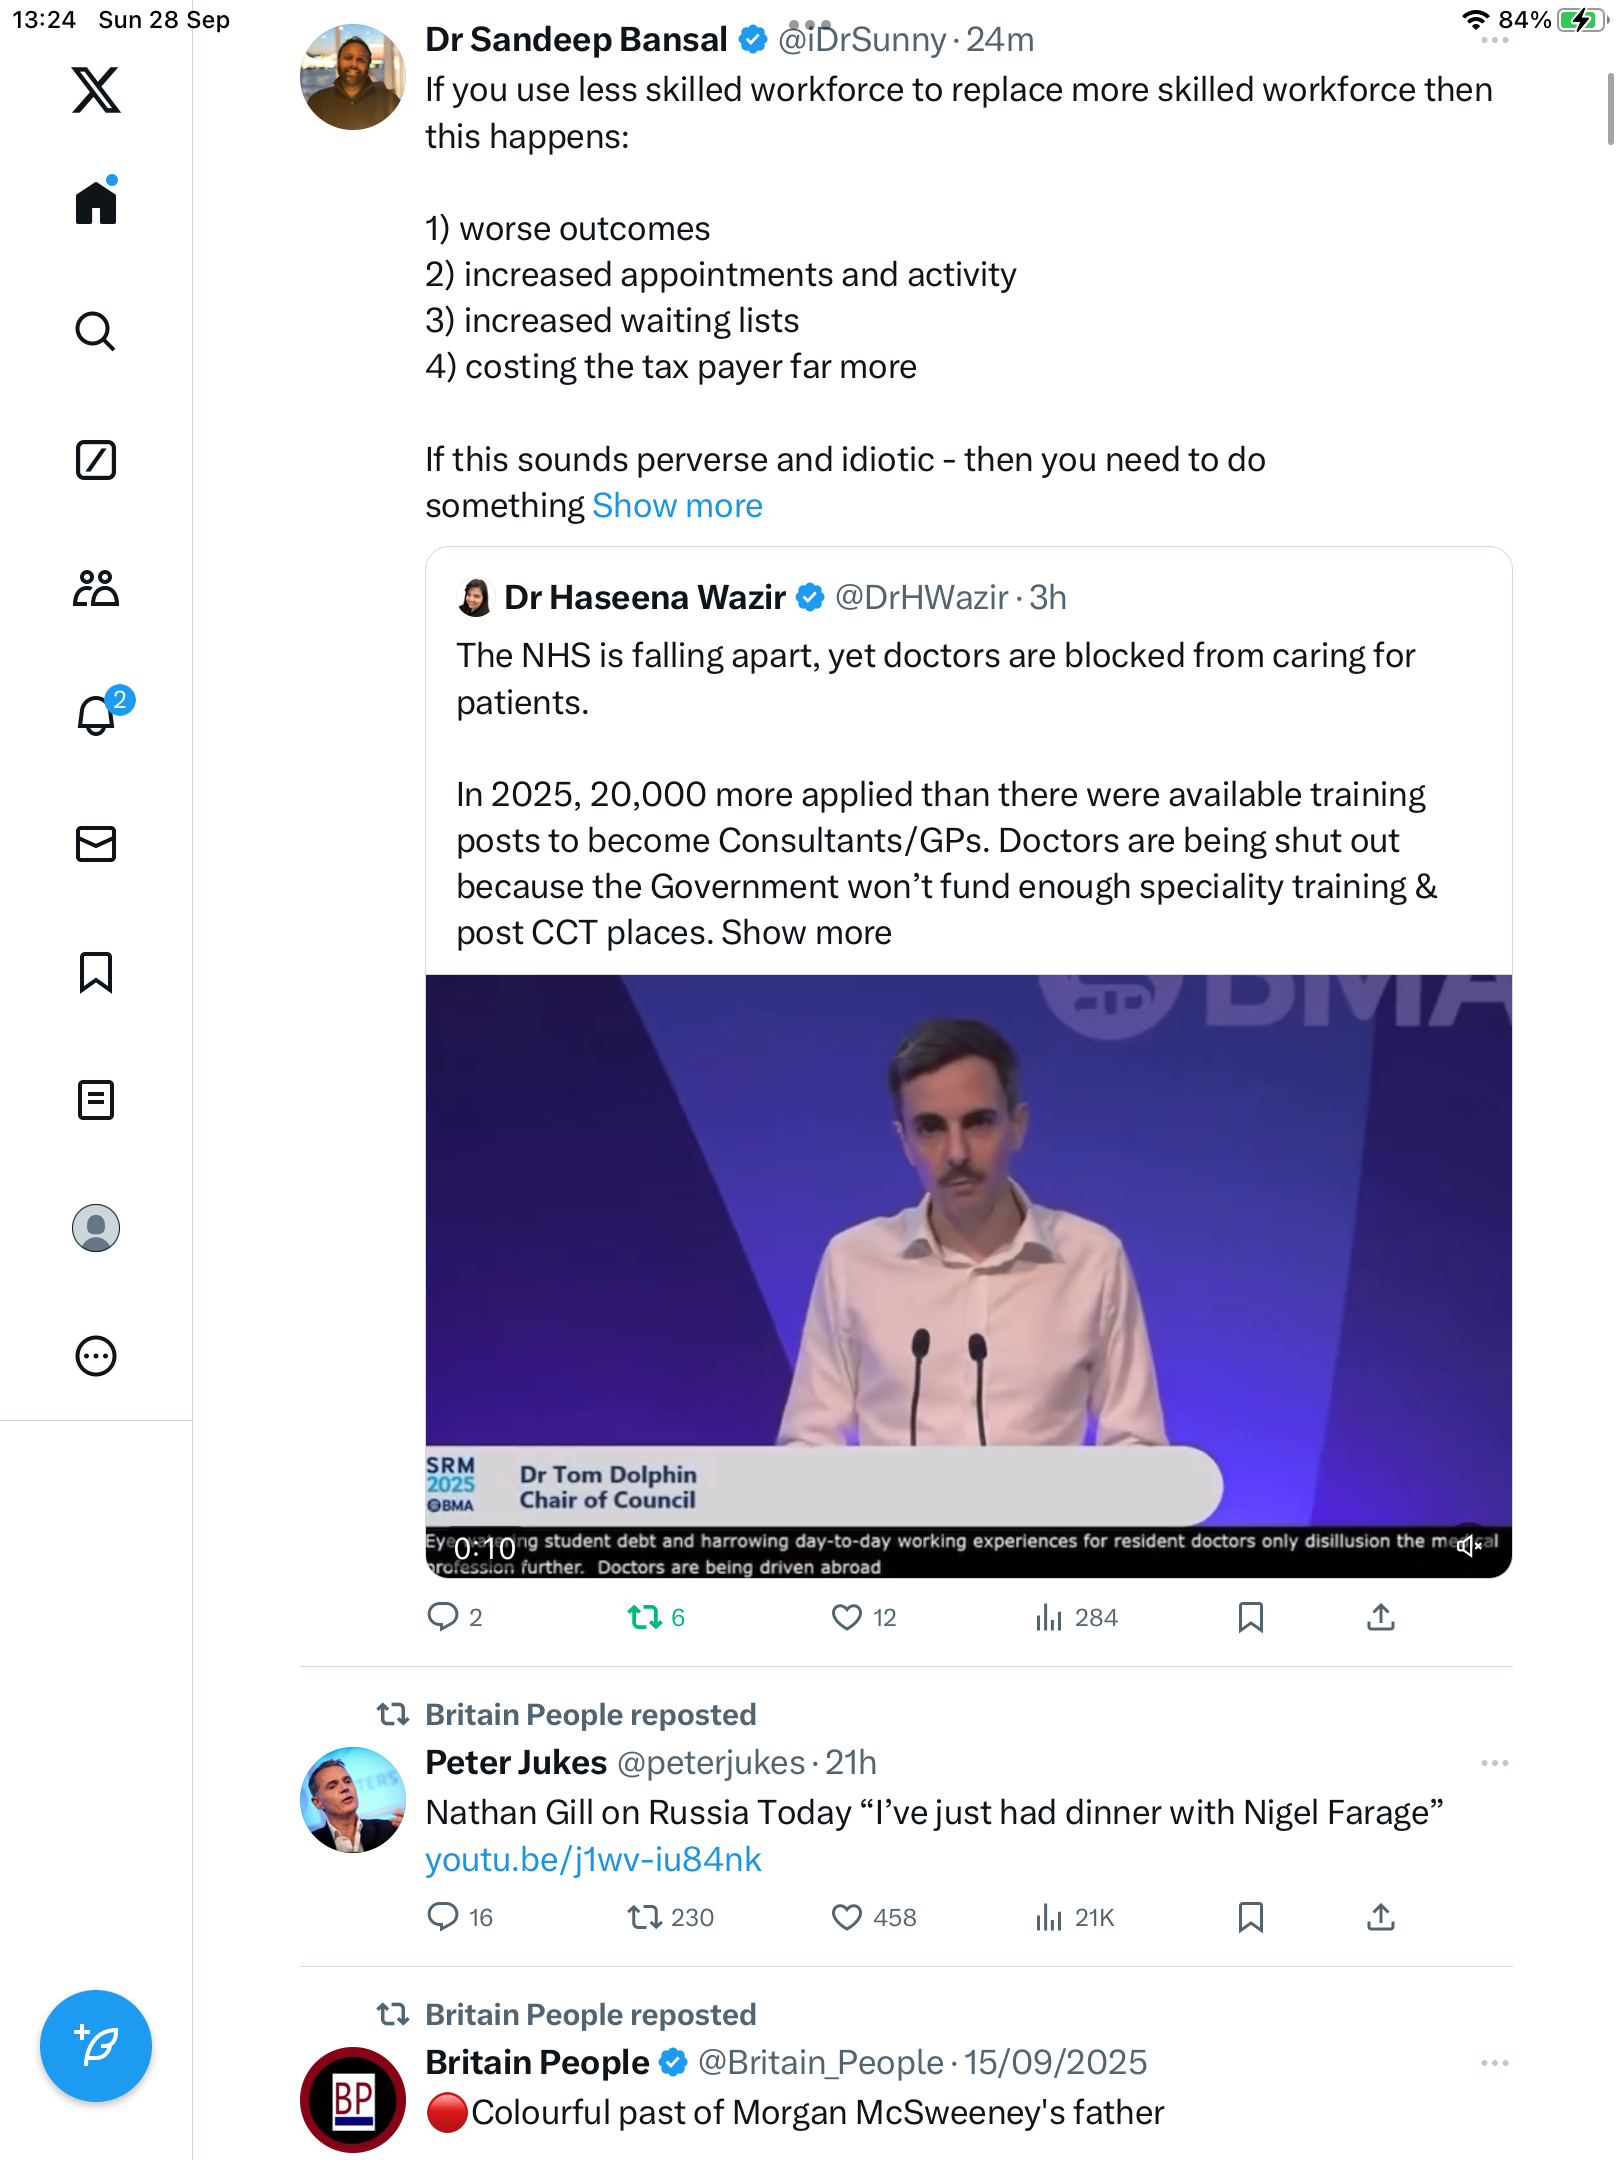
Task: Click the page scrollbar on right edge
Action: (x=1610, y=110)
